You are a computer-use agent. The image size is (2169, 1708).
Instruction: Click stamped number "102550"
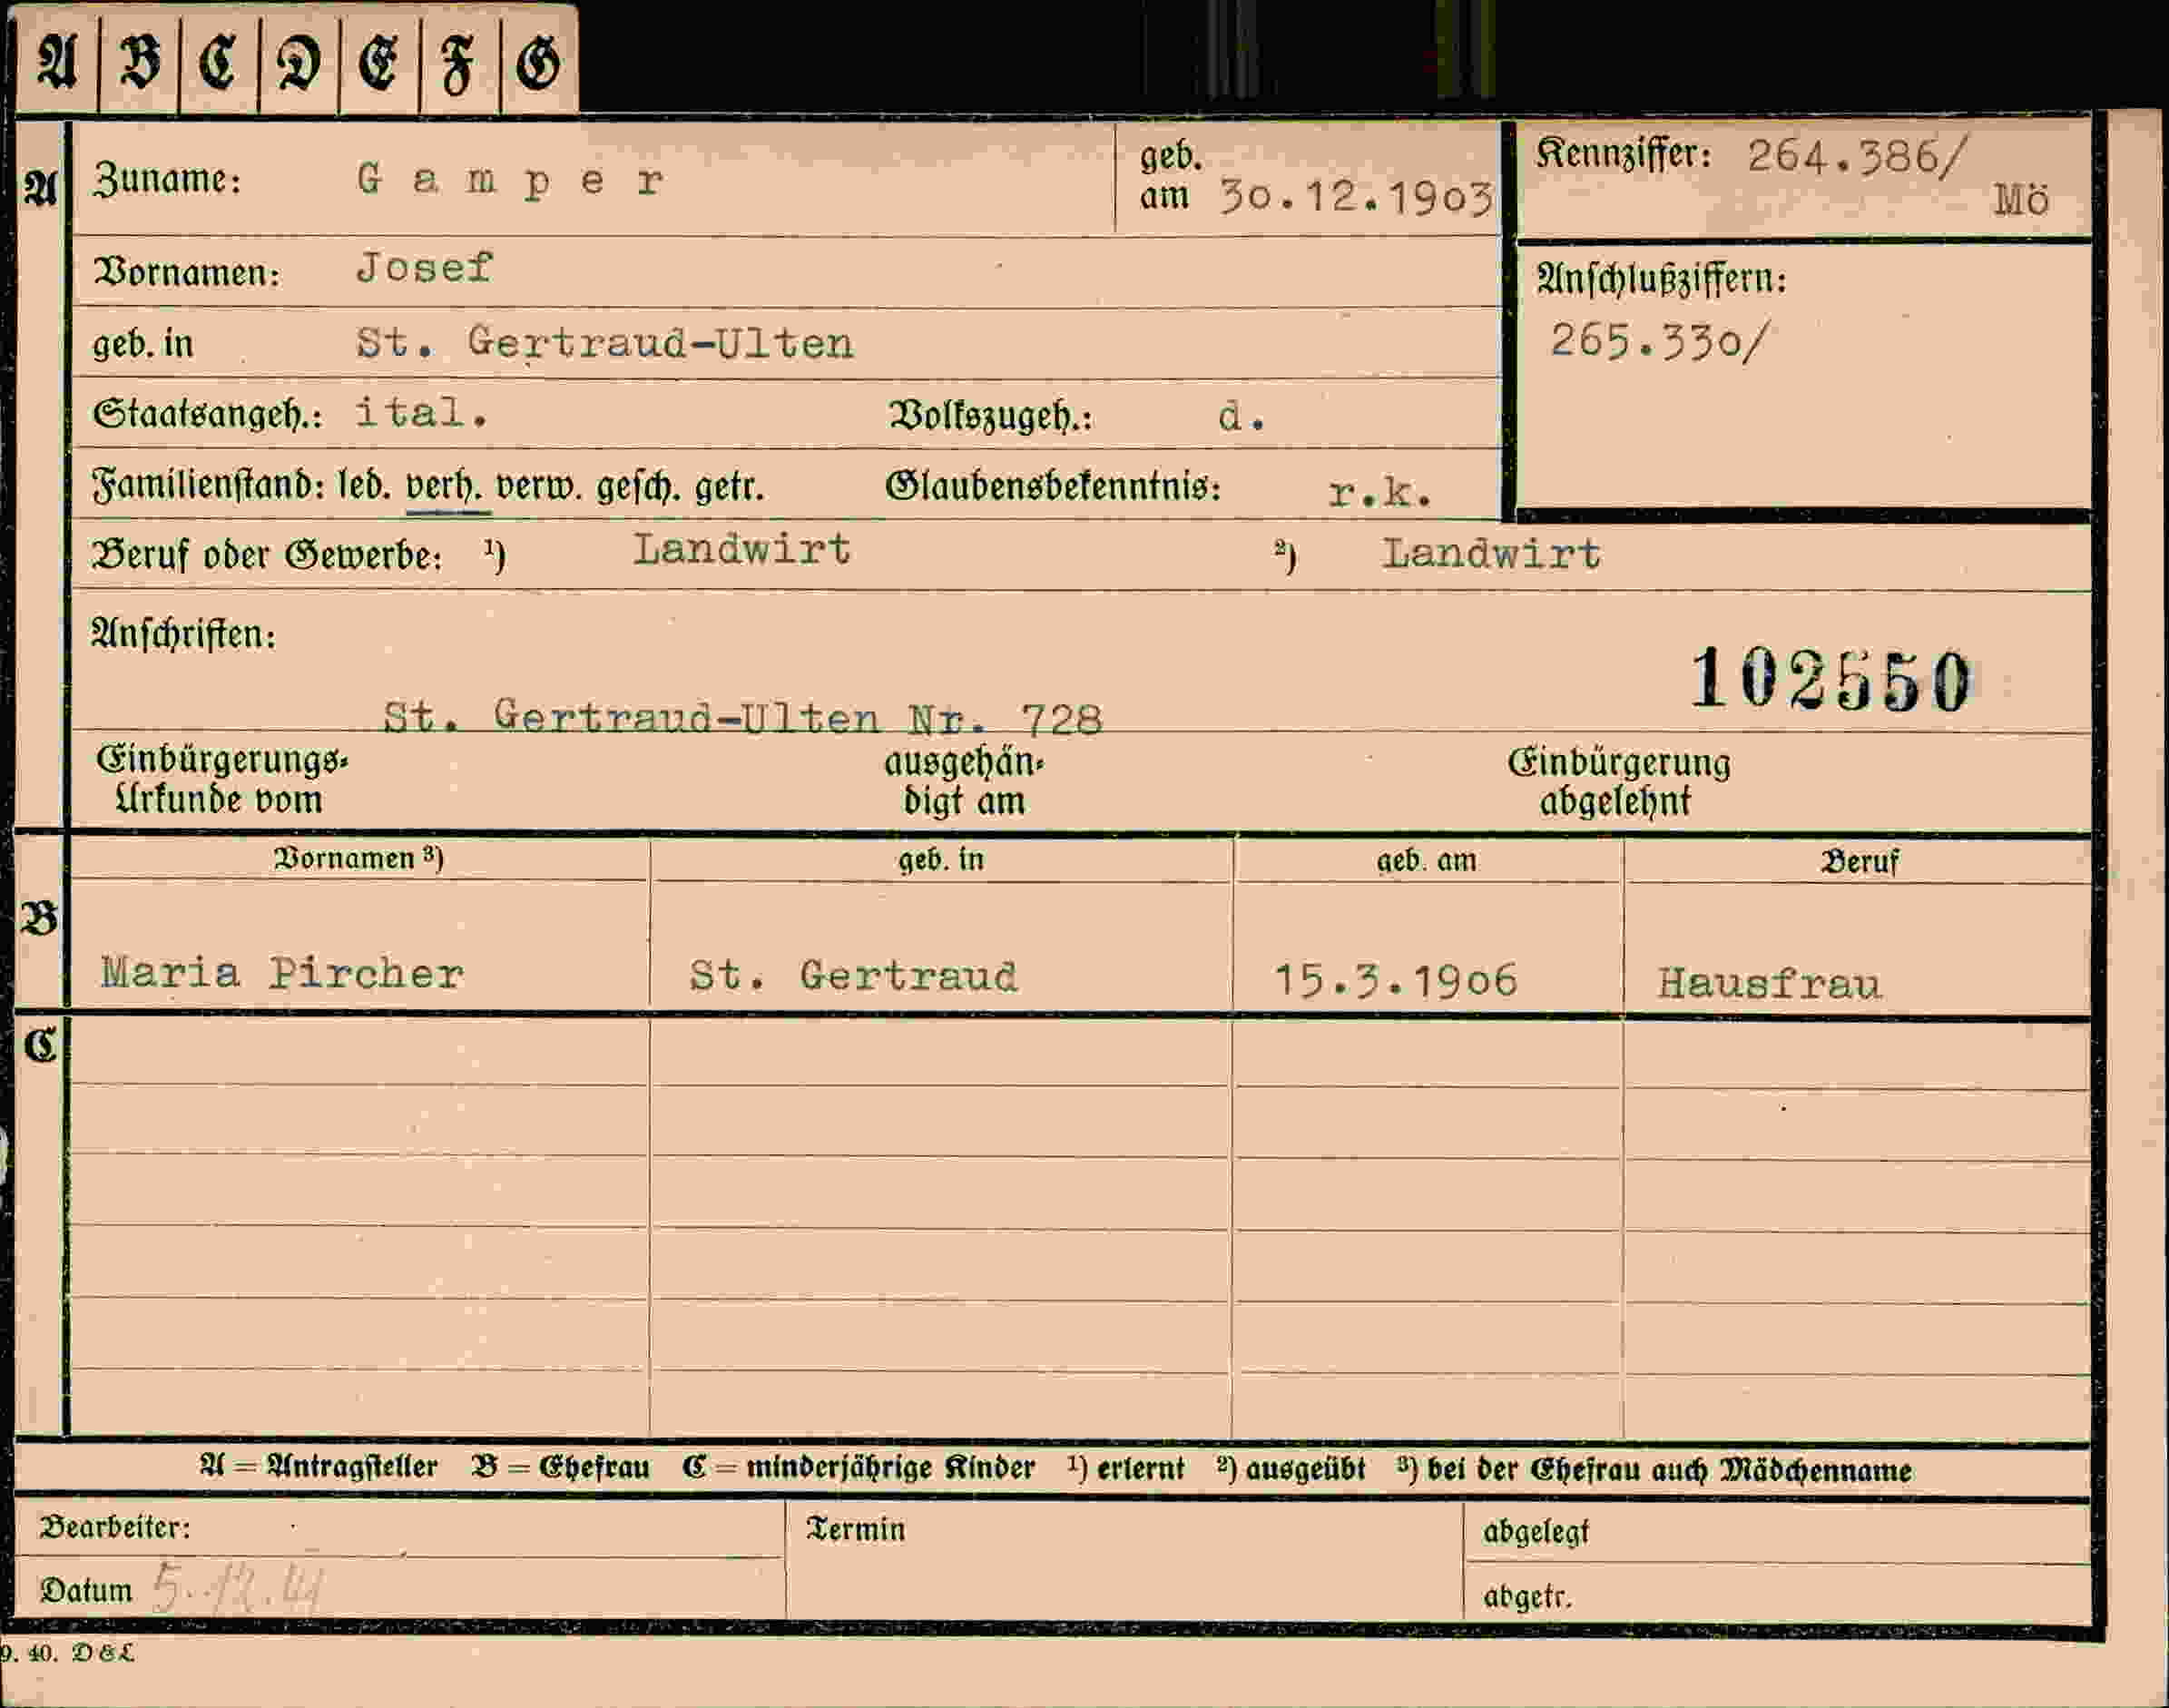(x=1830, y=679)
